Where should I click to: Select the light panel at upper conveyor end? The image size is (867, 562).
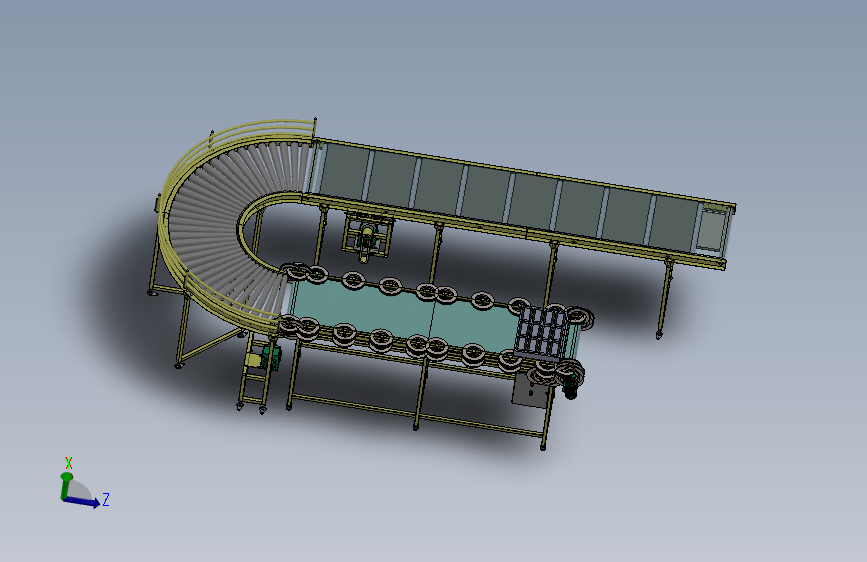[710, 229]
